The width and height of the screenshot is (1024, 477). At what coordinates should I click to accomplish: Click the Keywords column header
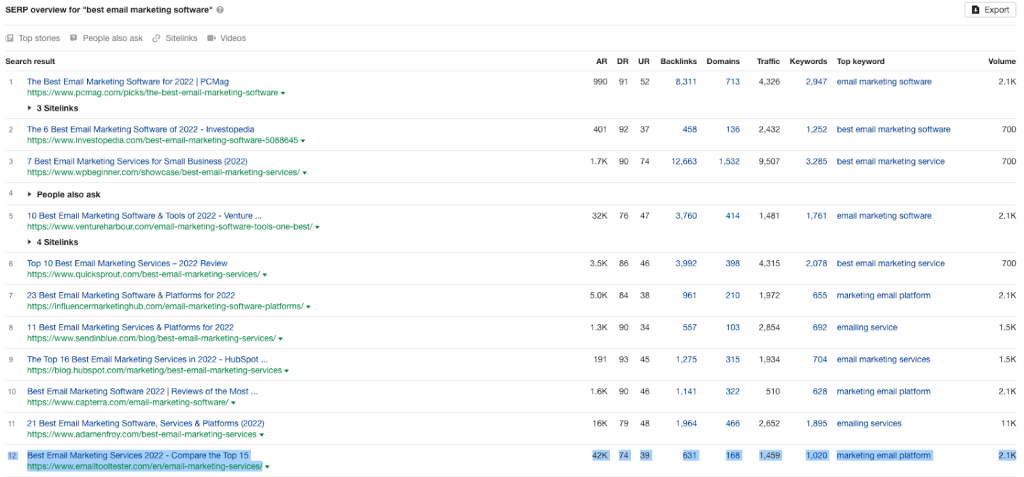click(x=808, y=61)
